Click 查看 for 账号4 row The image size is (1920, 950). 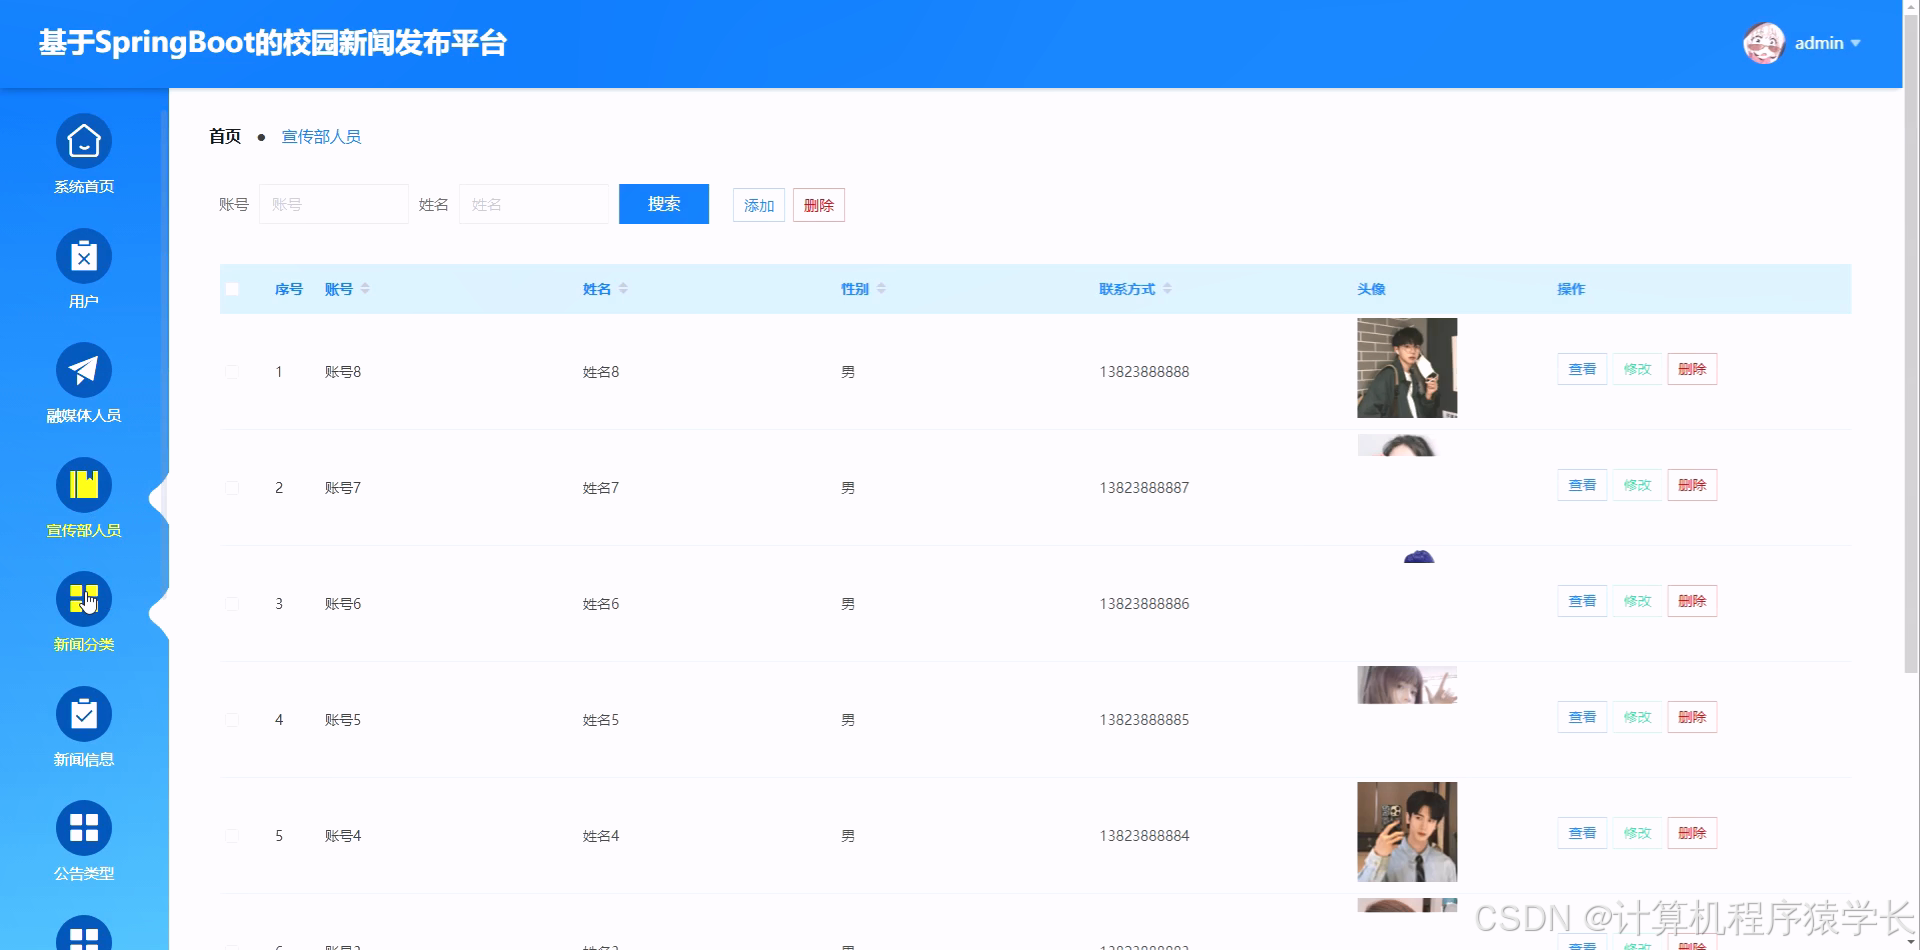1582,833
